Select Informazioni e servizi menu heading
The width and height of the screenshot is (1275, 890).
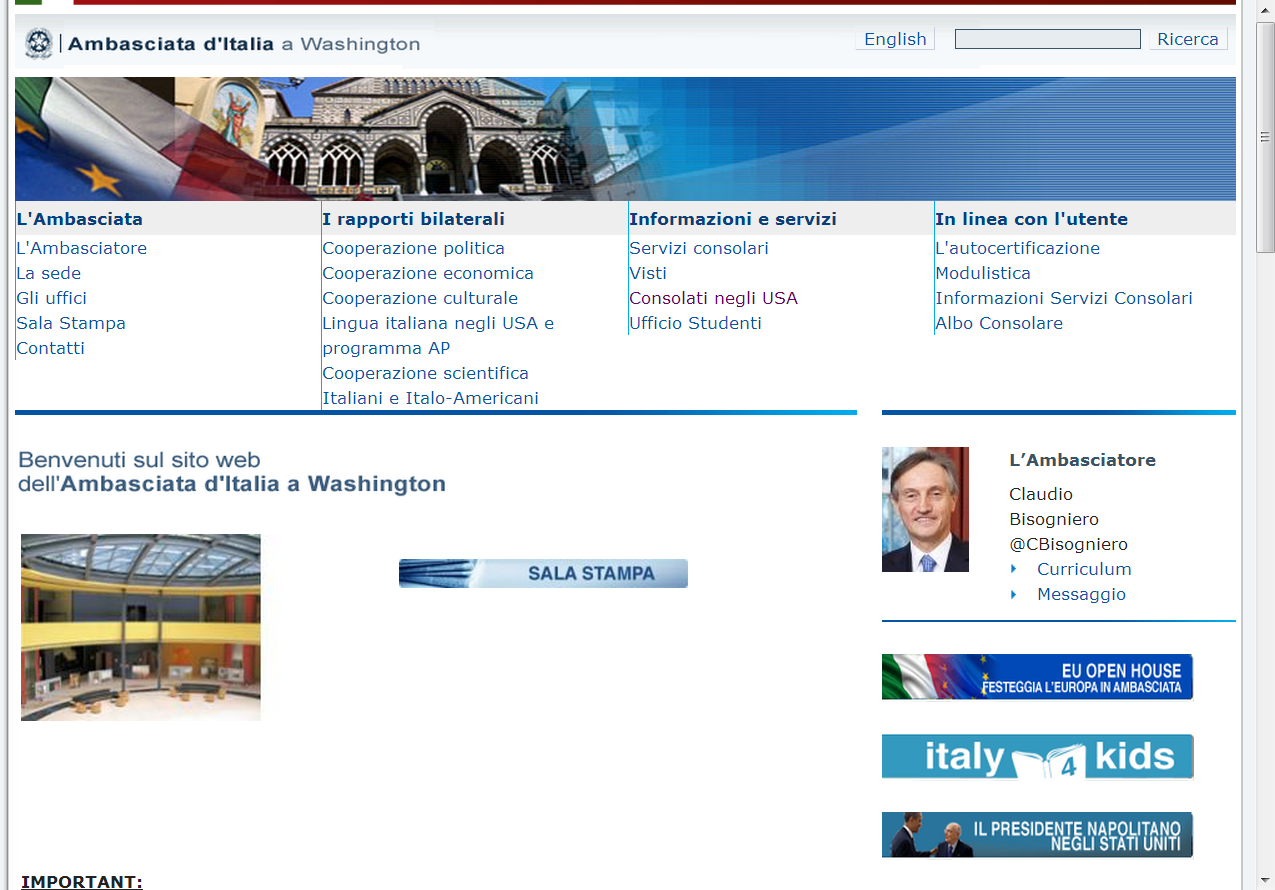tap(732, 219)
